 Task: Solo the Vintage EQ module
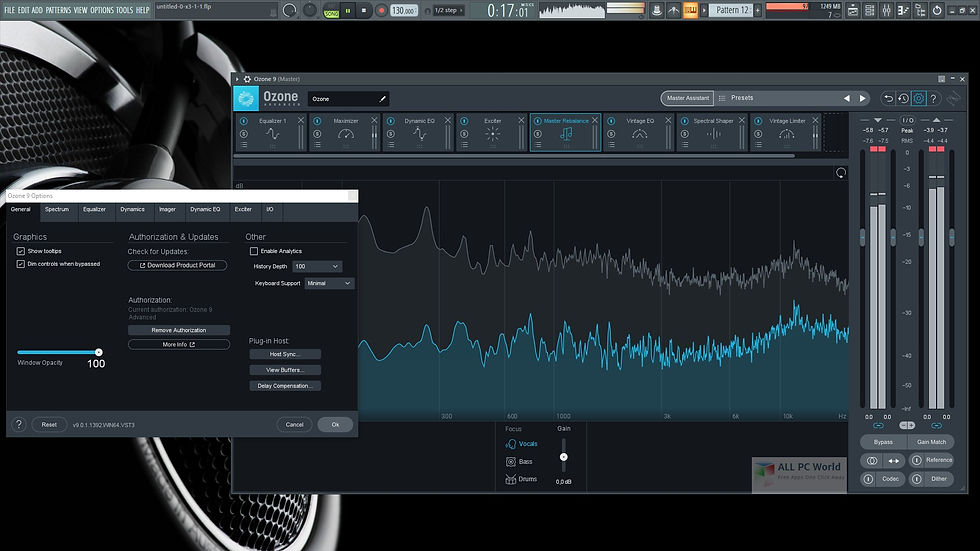pyautogui.click(x=611, y=134)
